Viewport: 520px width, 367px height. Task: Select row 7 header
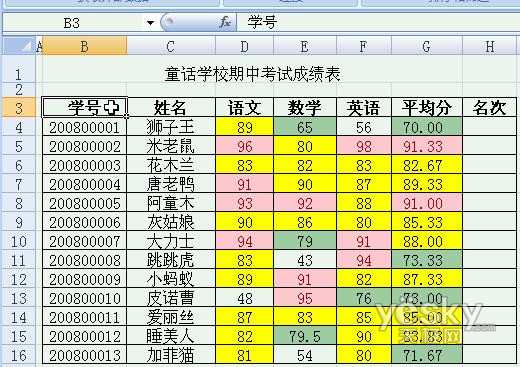click(19, 184)
